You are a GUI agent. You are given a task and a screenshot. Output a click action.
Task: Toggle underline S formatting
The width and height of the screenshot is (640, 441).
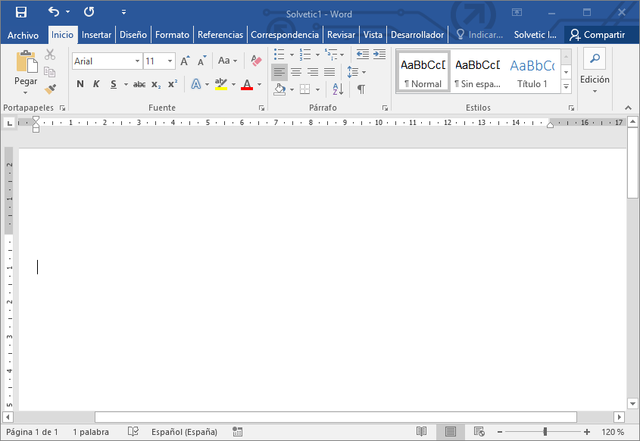tap(113, 84)
